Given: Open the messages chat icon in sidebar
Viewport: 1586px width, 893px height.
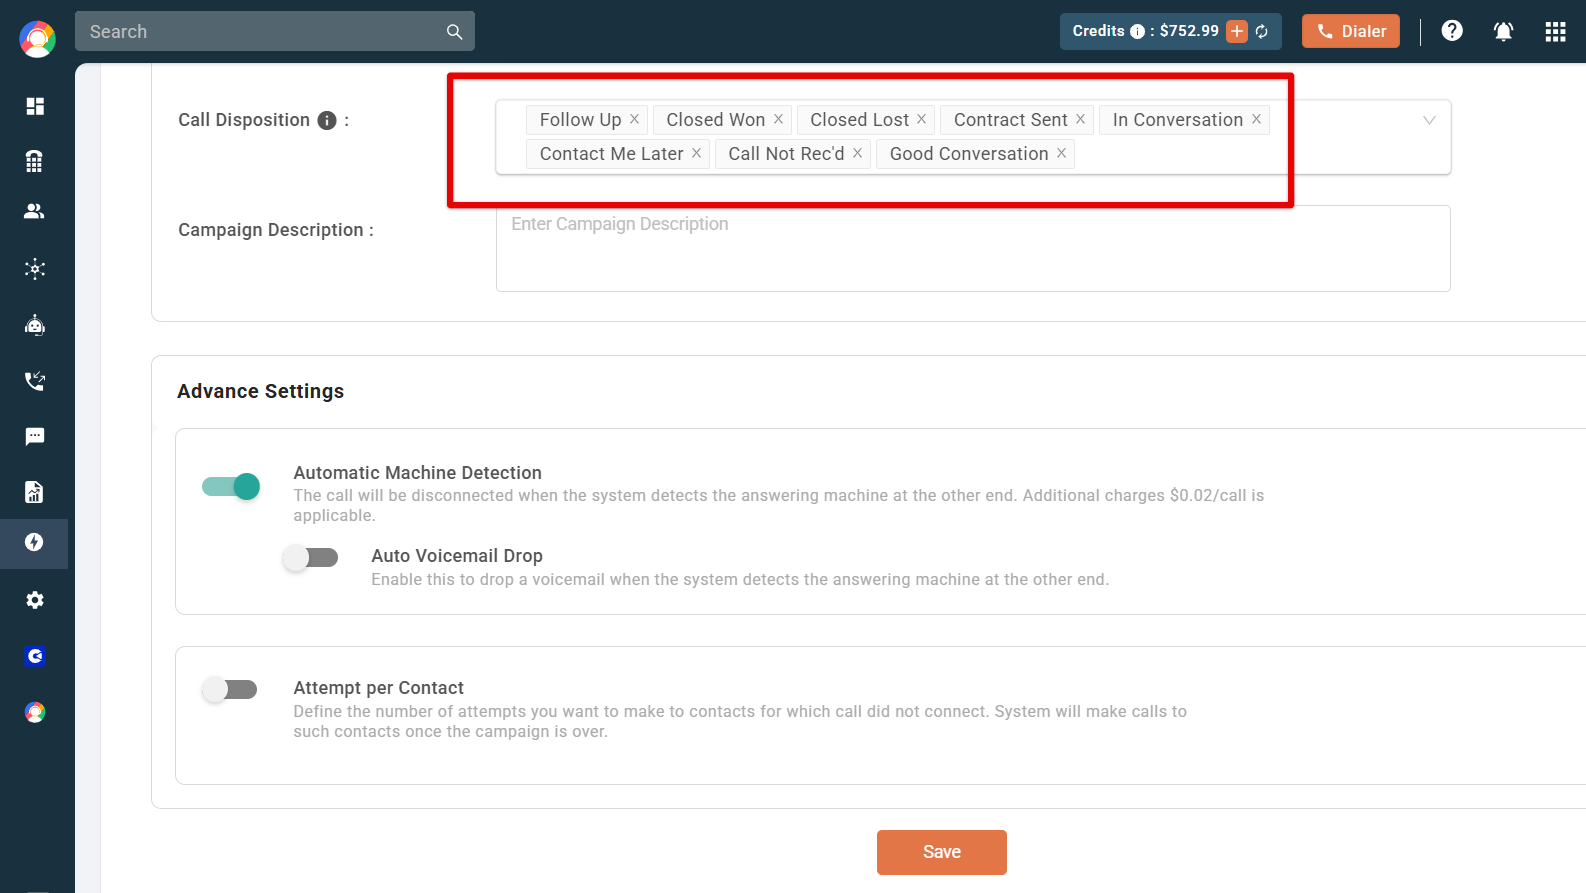Looking at the screenshot, I should click(x=35, y=436).
